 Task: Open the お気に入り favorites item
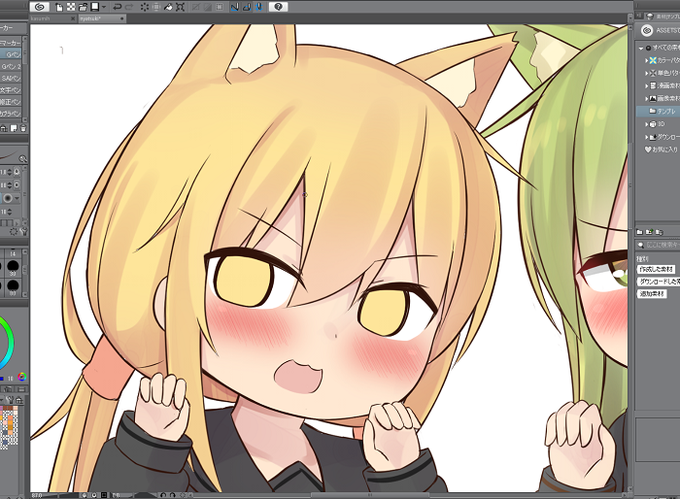tap(661, 150)
